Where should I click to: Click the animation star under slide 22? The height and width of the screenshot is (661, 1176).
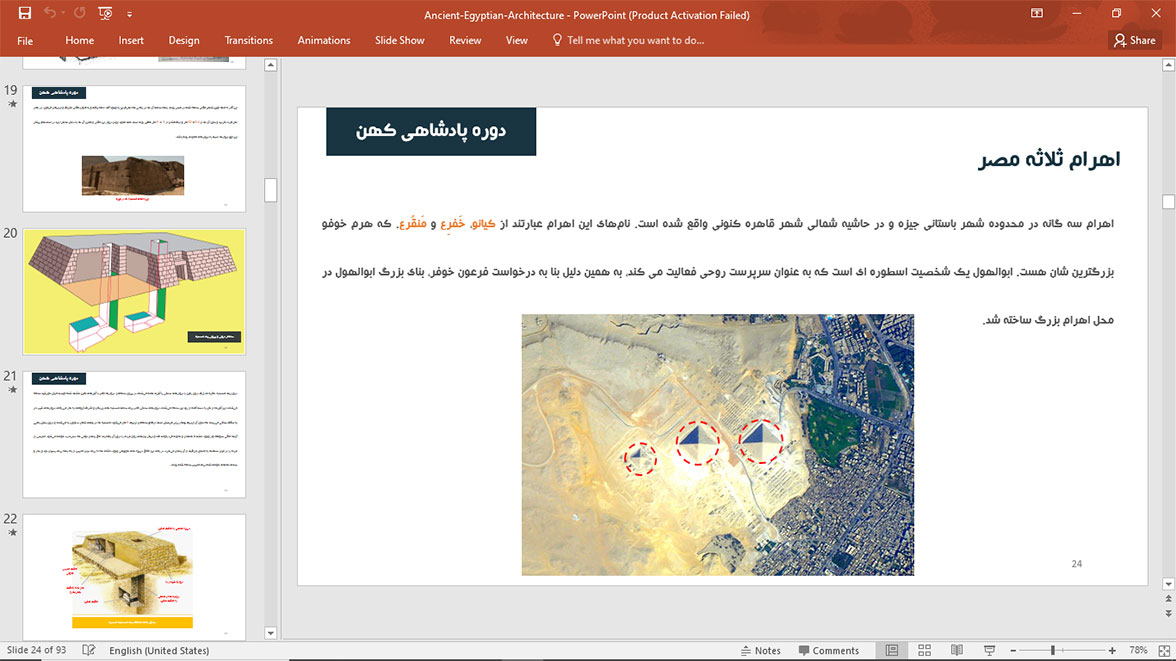click(12, 533)
